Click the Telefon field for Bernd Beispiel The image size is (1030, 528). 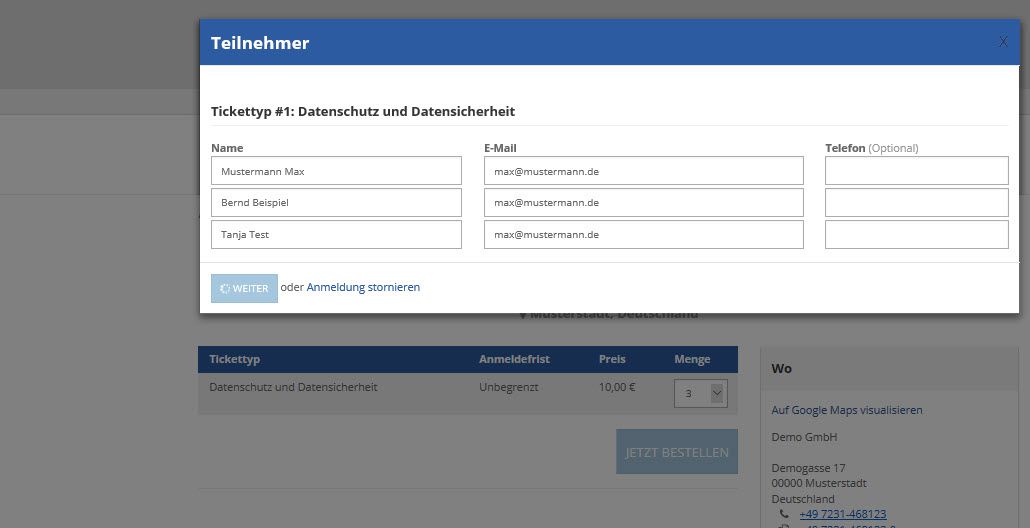[916, 202]
